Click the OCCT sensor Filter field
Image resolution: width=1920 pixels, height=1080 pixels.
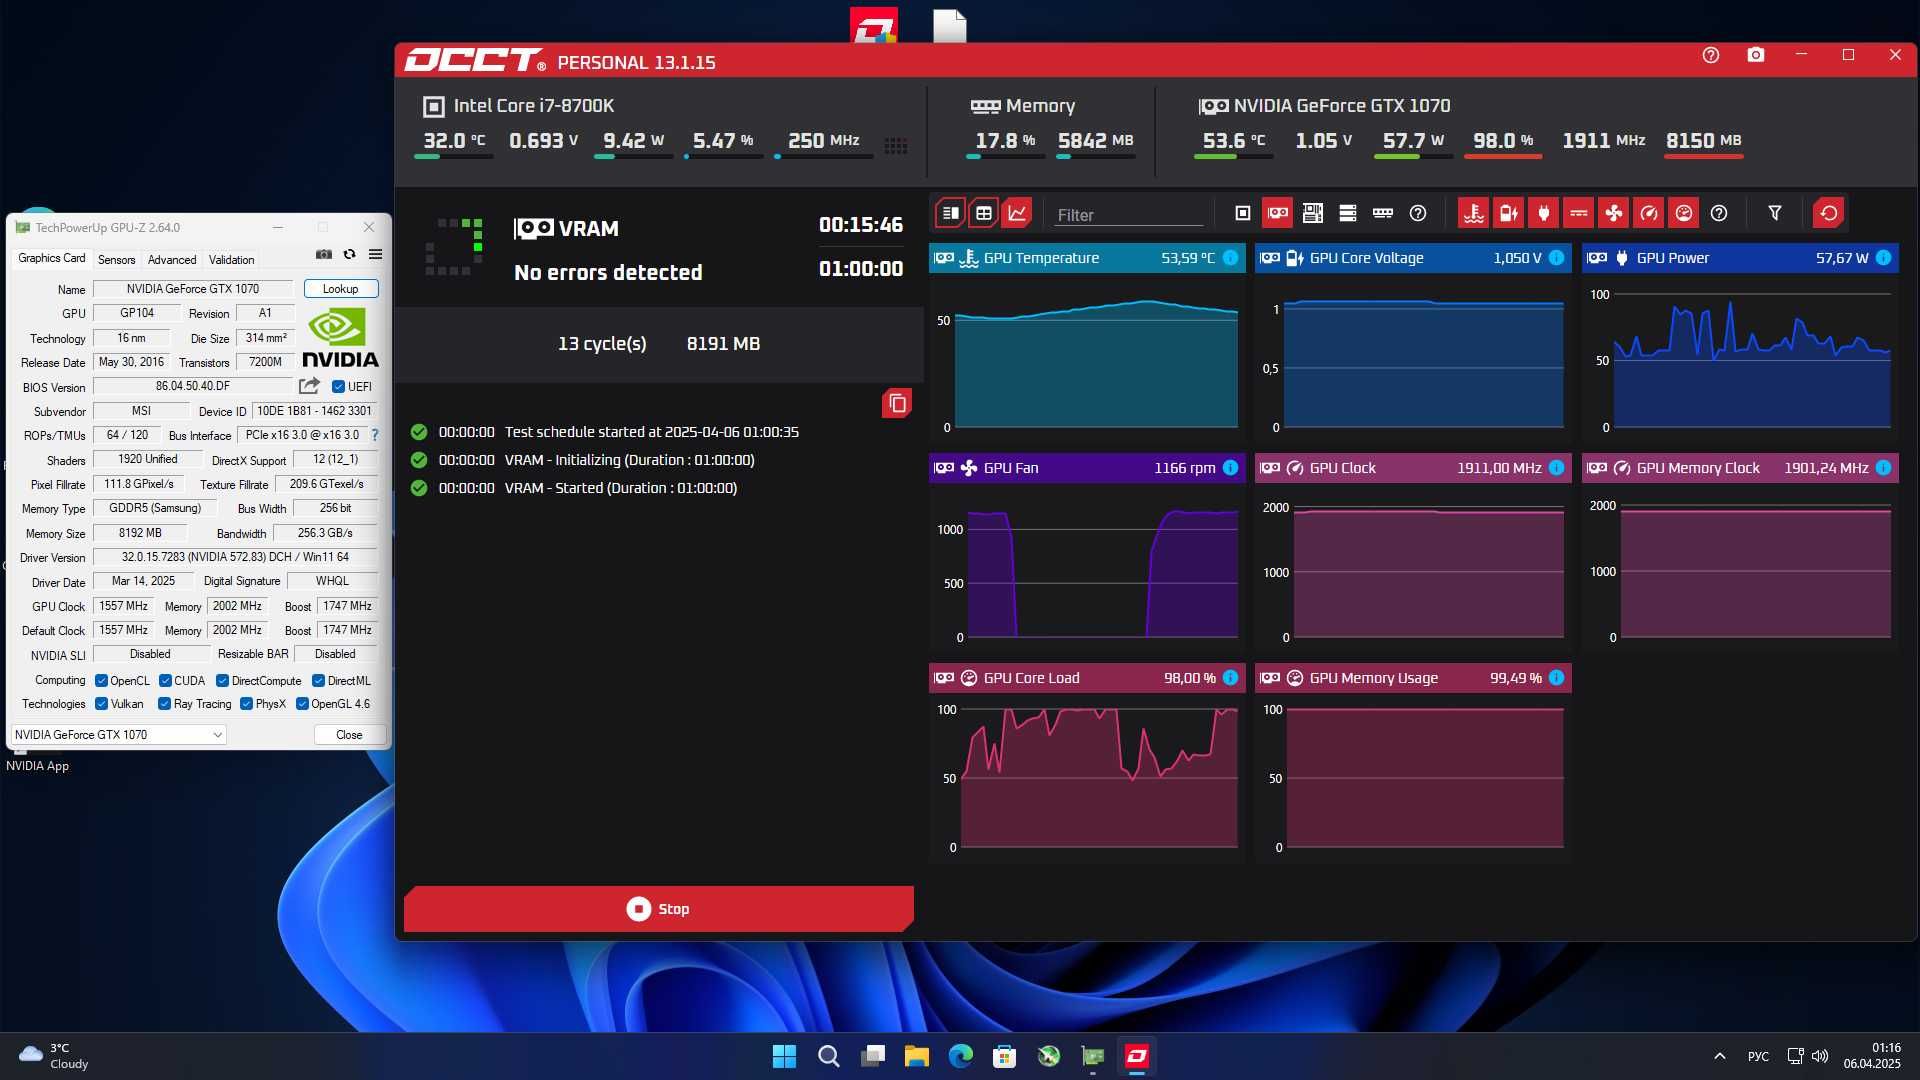[1128, 215]
